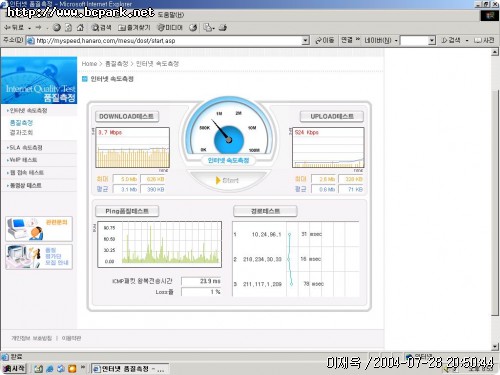Click route hop 10.24.96.1
This screenshot has width=500, height=375.
pyautogui.click(x=266, y=235)
